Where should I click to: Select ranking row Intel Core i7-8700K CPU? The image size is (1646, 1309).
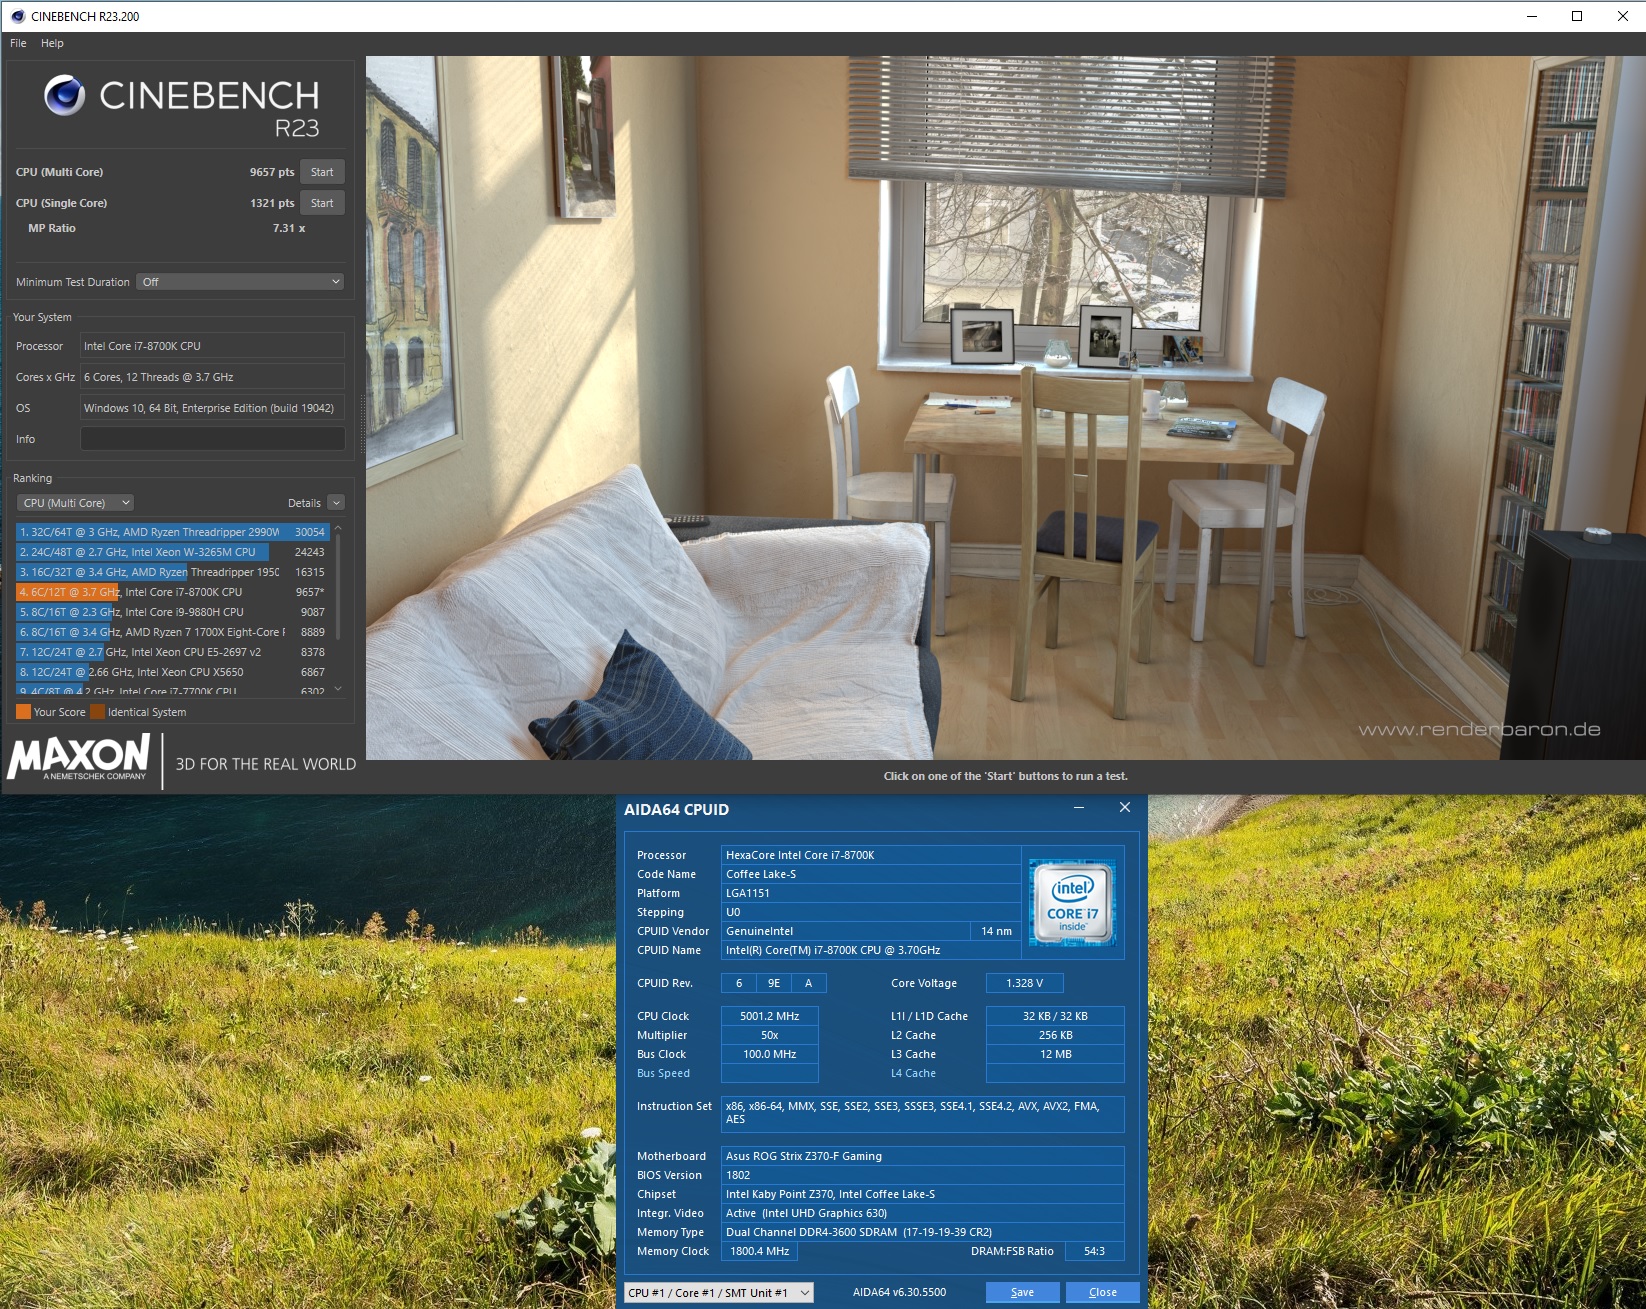pyautogui.click(x=172, y=592)
